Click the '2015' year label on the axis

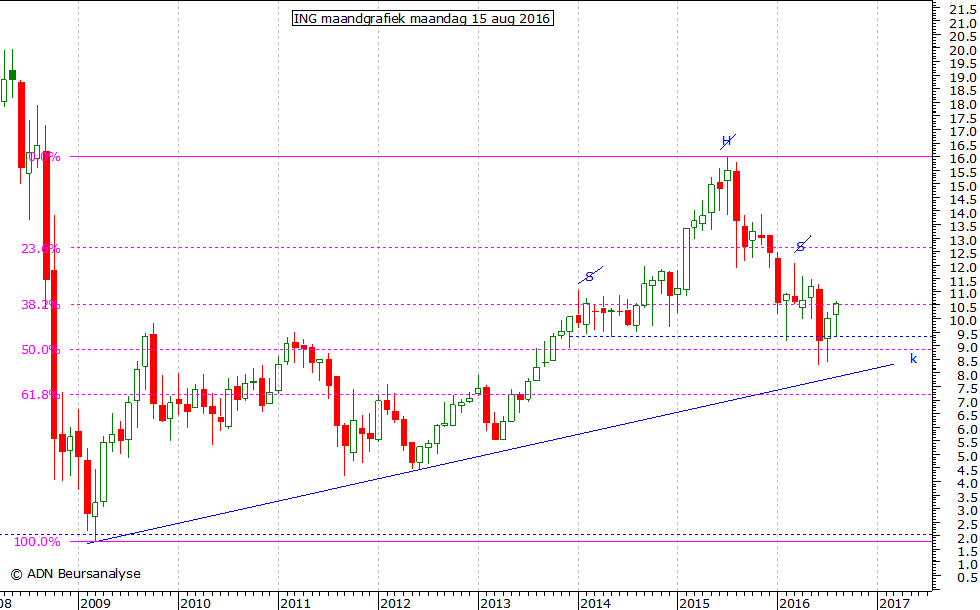pyautogui.click(x=694, y=603)
